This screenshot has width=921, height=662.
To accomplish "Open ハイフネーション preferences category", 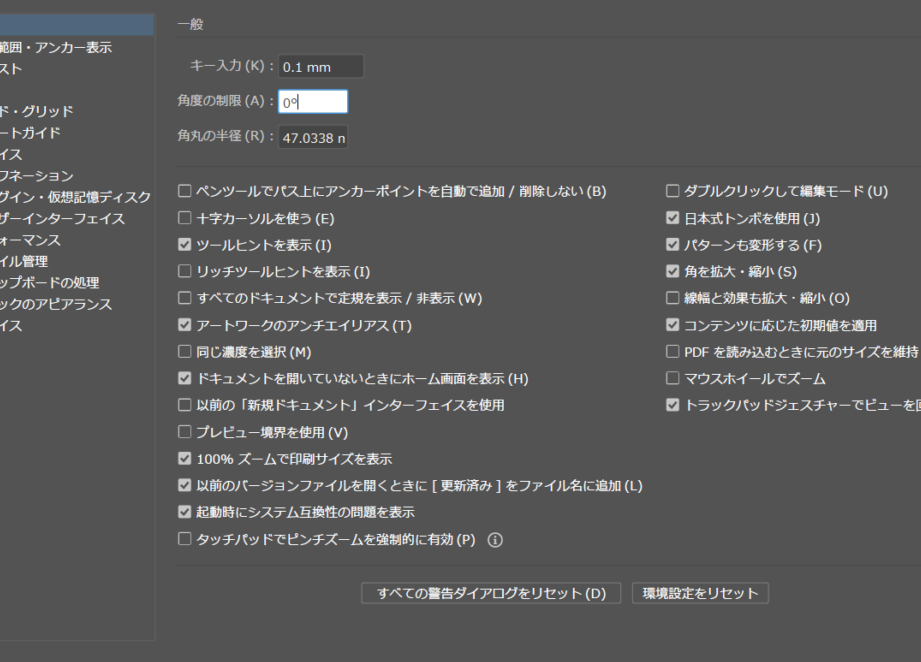I will (x=36, y=176).
